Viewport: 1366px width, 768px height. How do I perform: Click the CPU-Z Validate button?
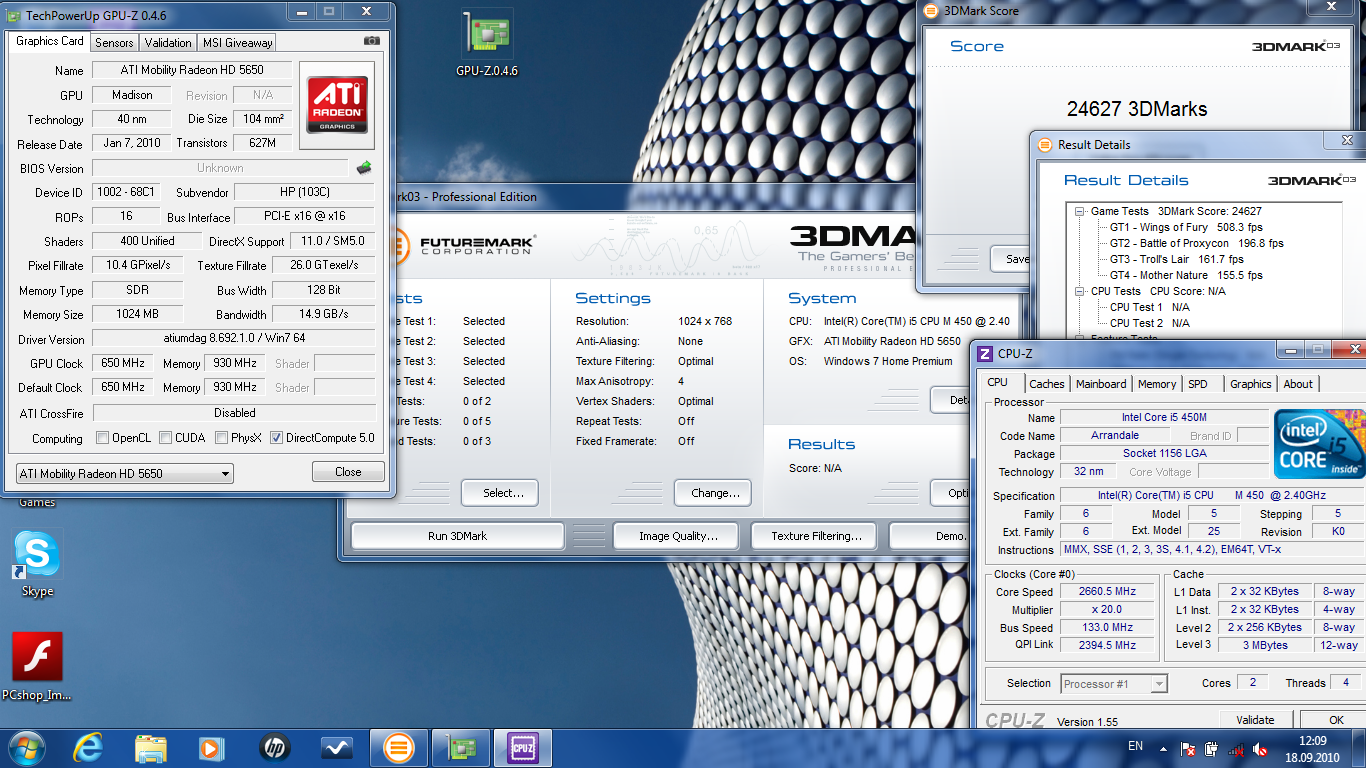[x=1255, y=720]
